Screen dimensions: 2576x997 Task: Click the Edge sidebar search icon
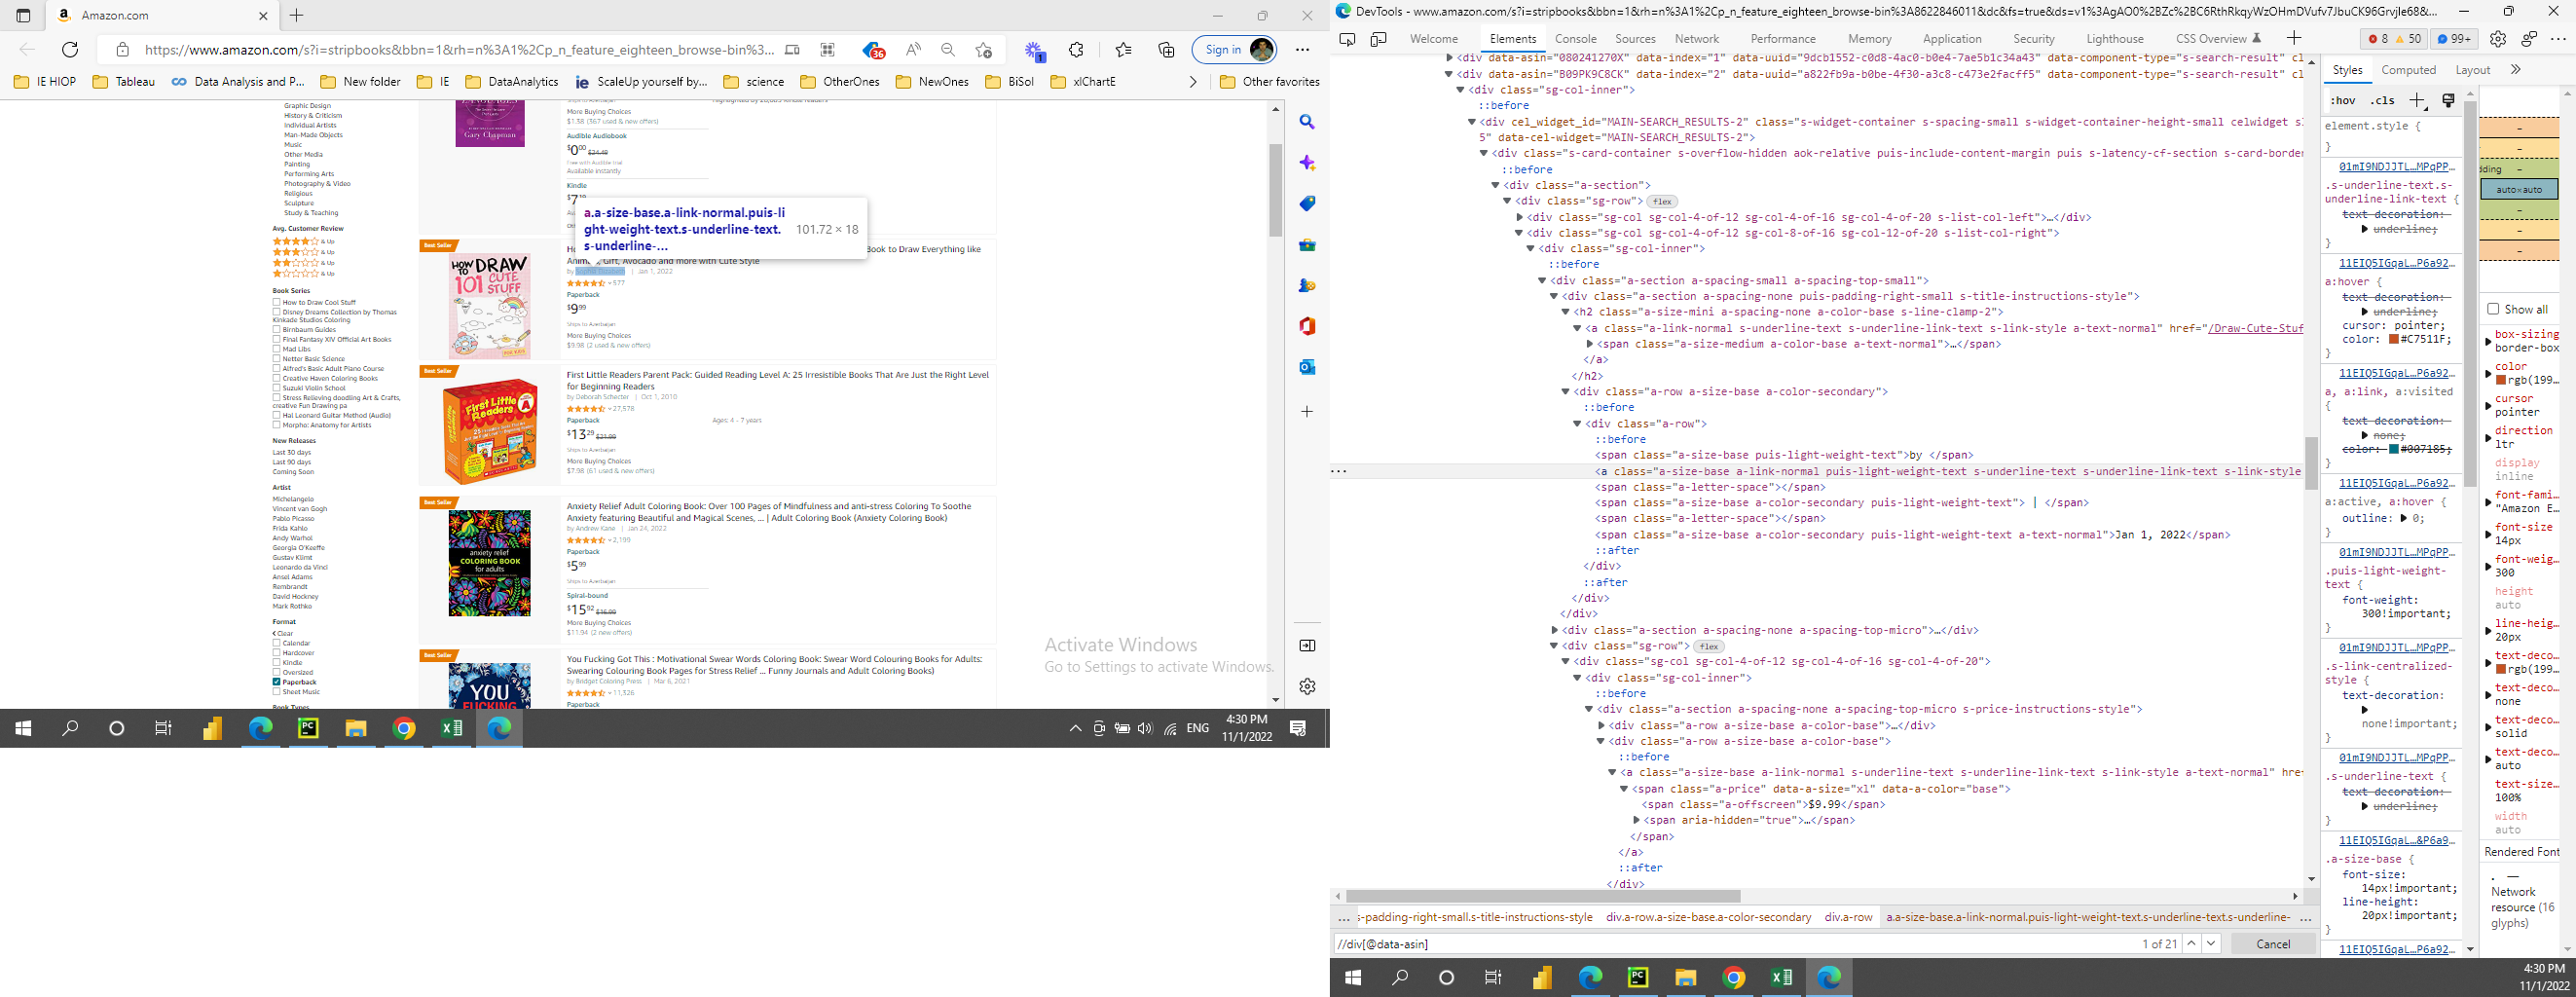[1307, 122]
